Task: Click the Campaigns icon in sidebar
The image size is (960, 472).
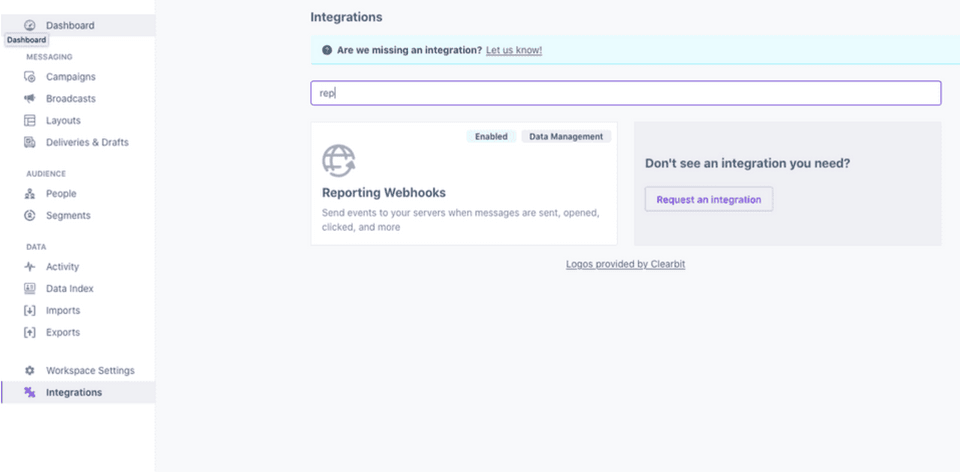Action: click(x=29, y=77)
